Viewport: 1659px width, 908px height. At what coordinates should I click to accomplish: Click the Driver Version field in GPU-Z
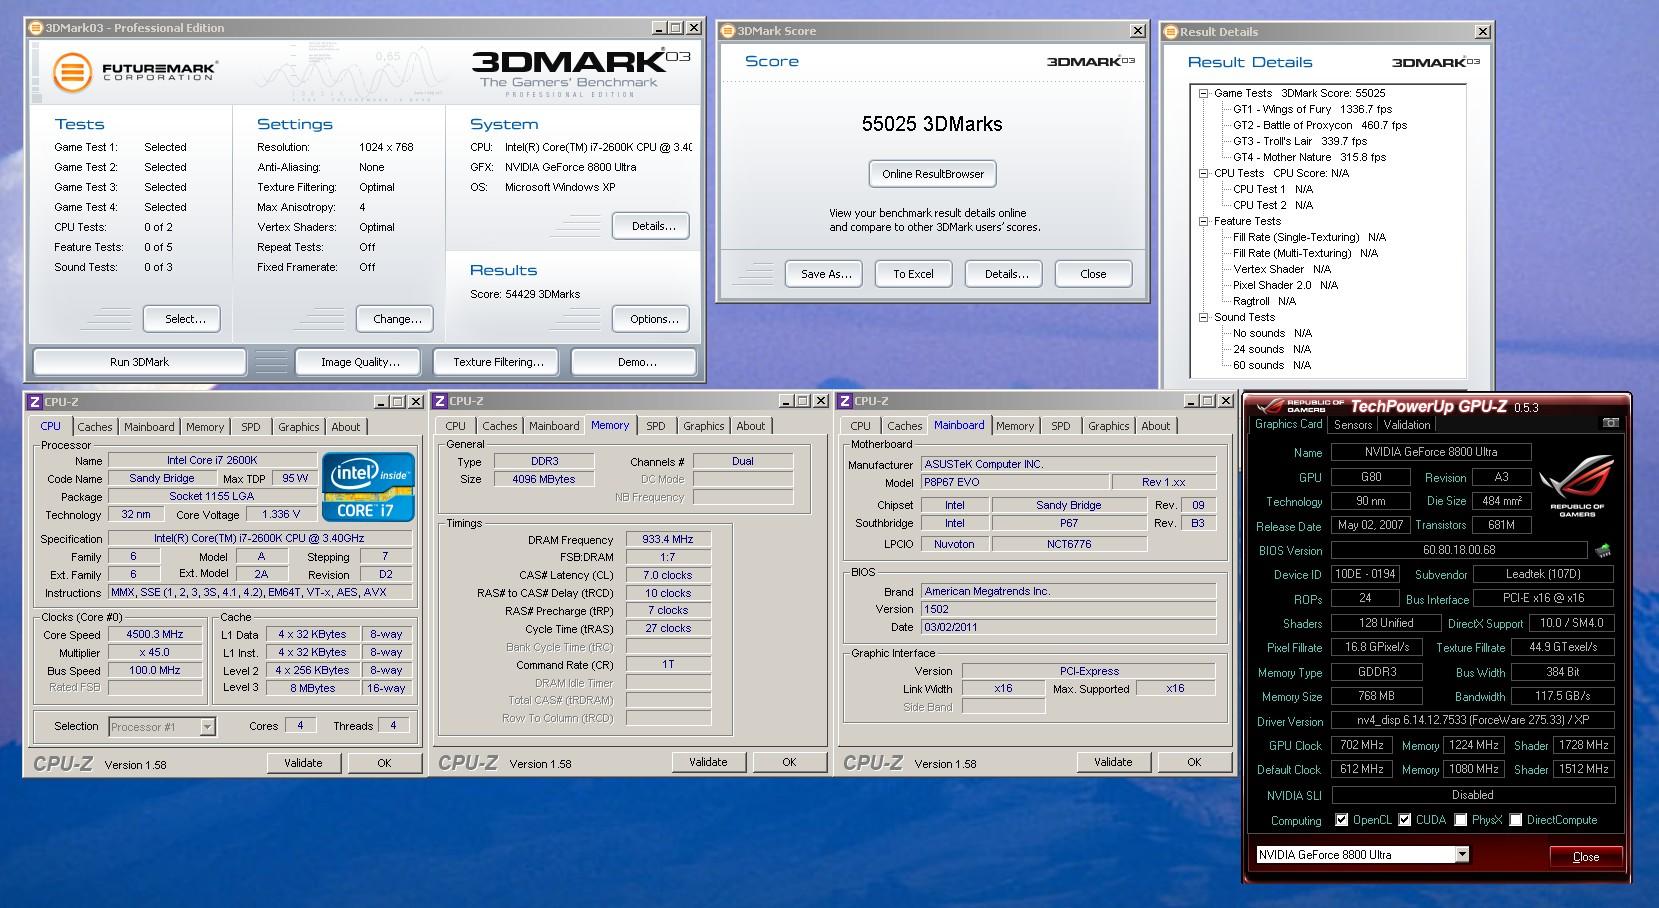tap(1473, 720)
